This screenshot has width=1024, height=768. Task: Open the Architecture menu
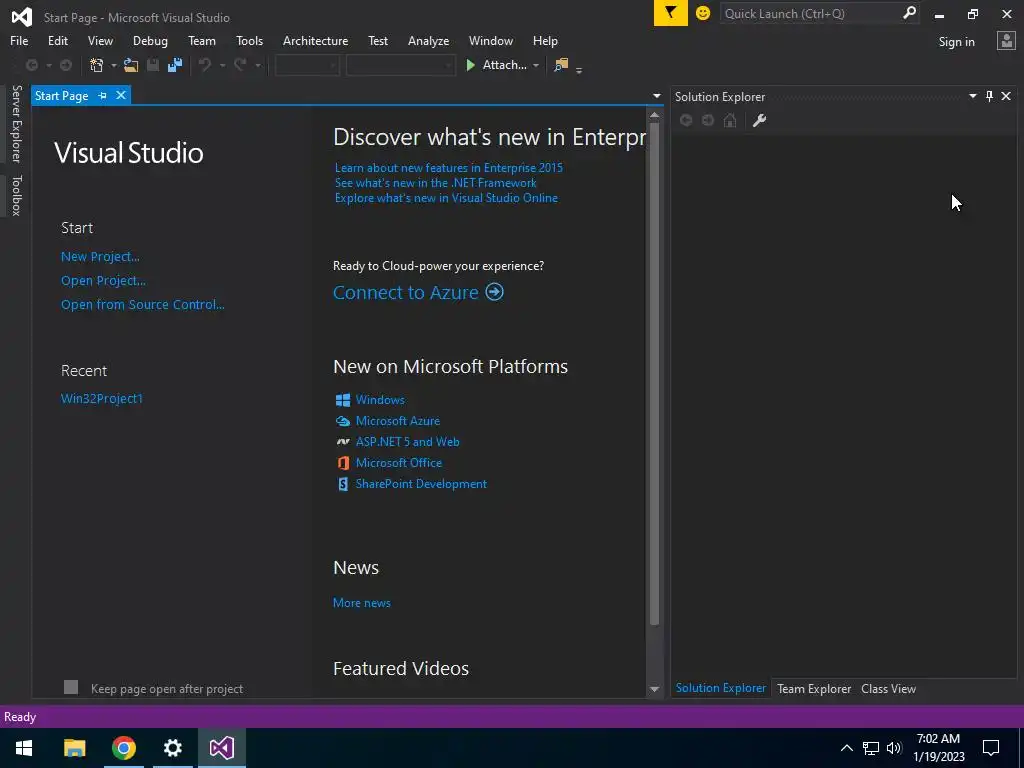pyautogui.click(x=315, y=40)
